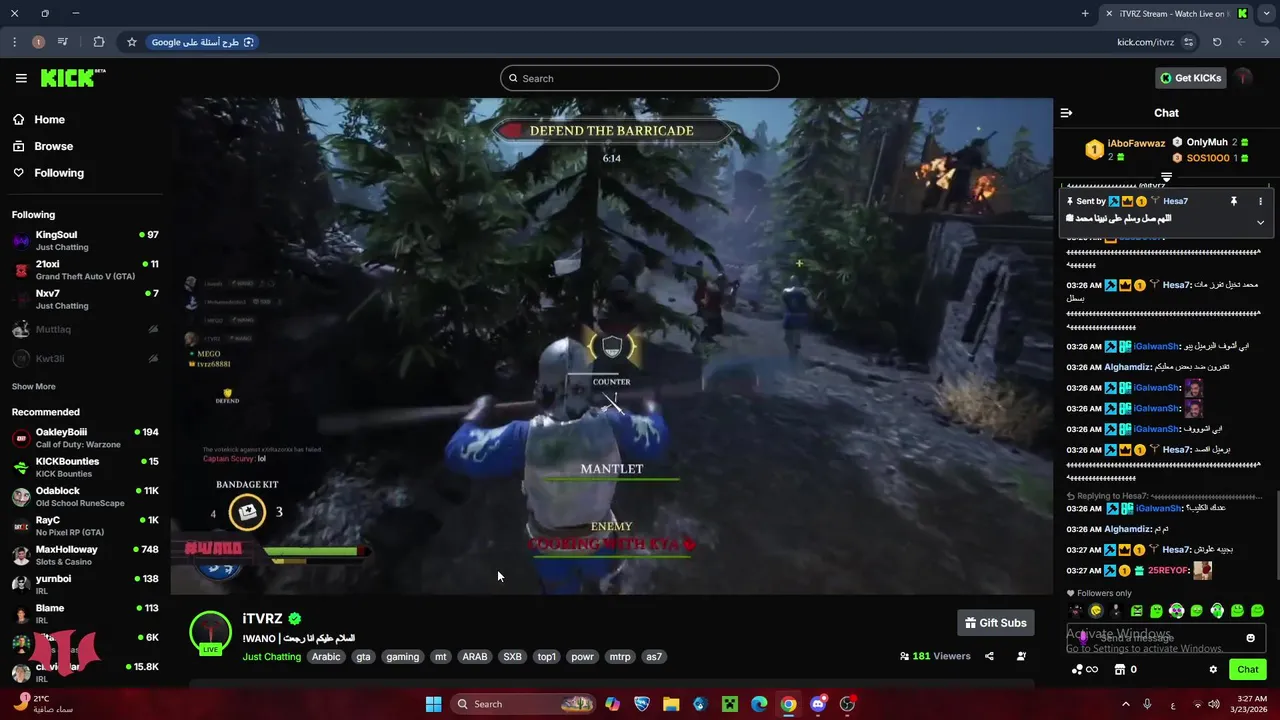Open the tab search dropdown arrow

pyautogui.click(x=1266, y=13)
